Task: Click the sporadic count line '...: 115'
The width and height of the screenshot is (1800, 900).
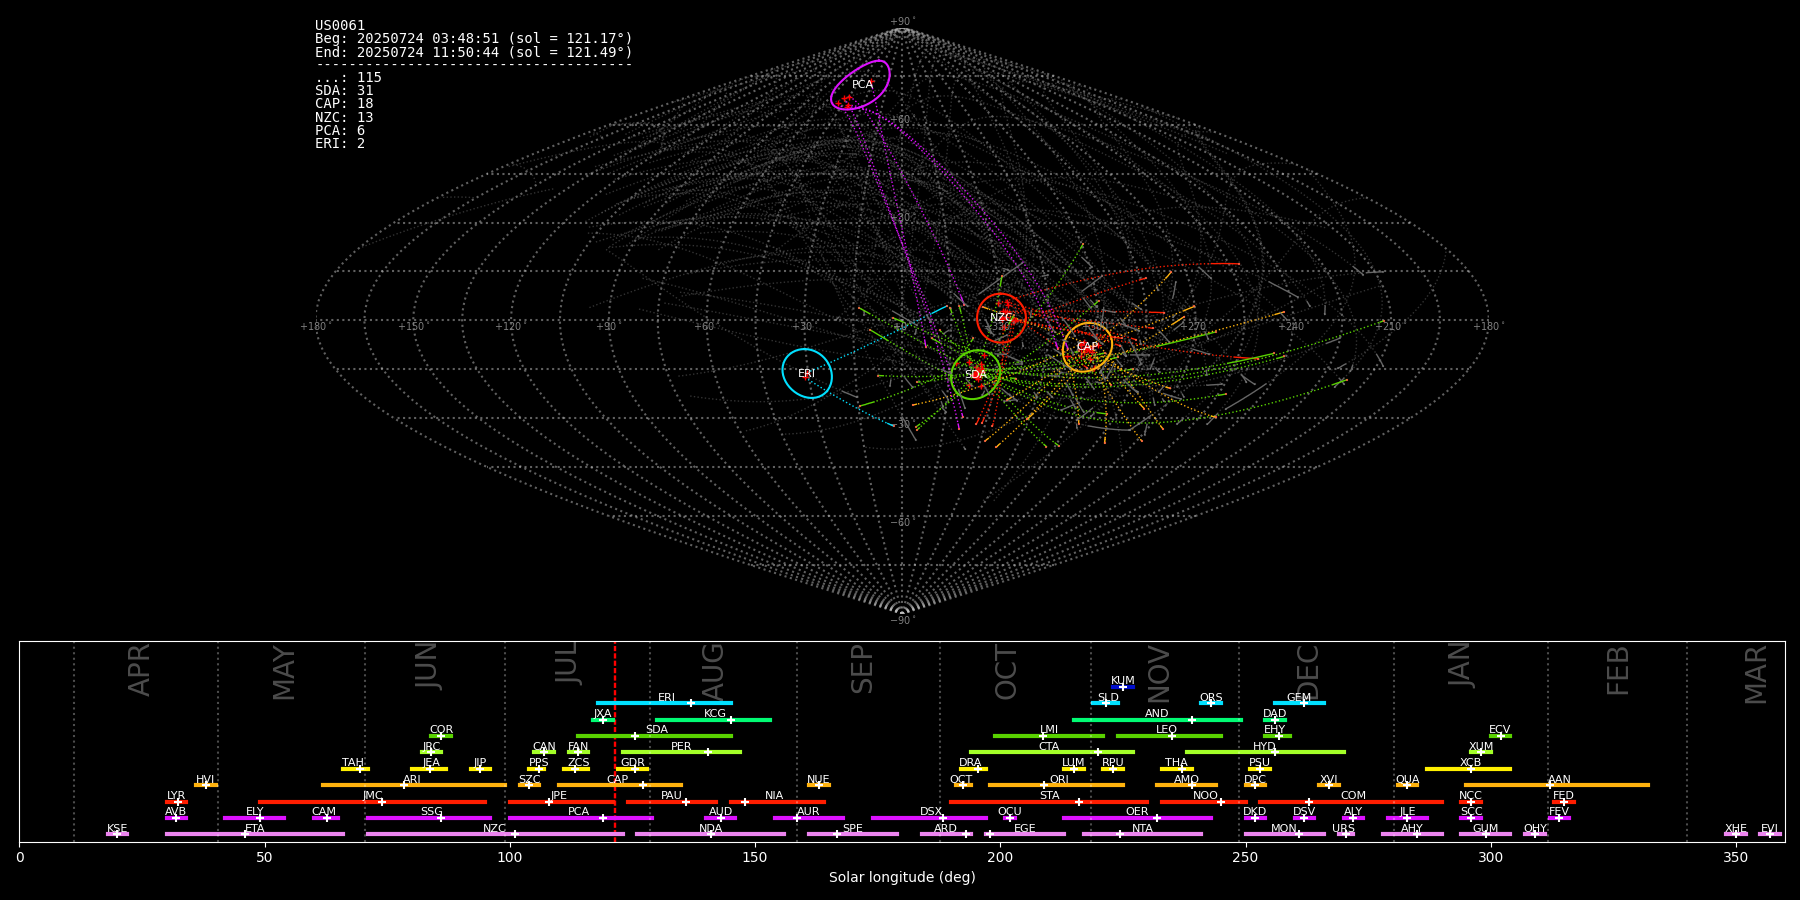Action: (x=348, y=78)
